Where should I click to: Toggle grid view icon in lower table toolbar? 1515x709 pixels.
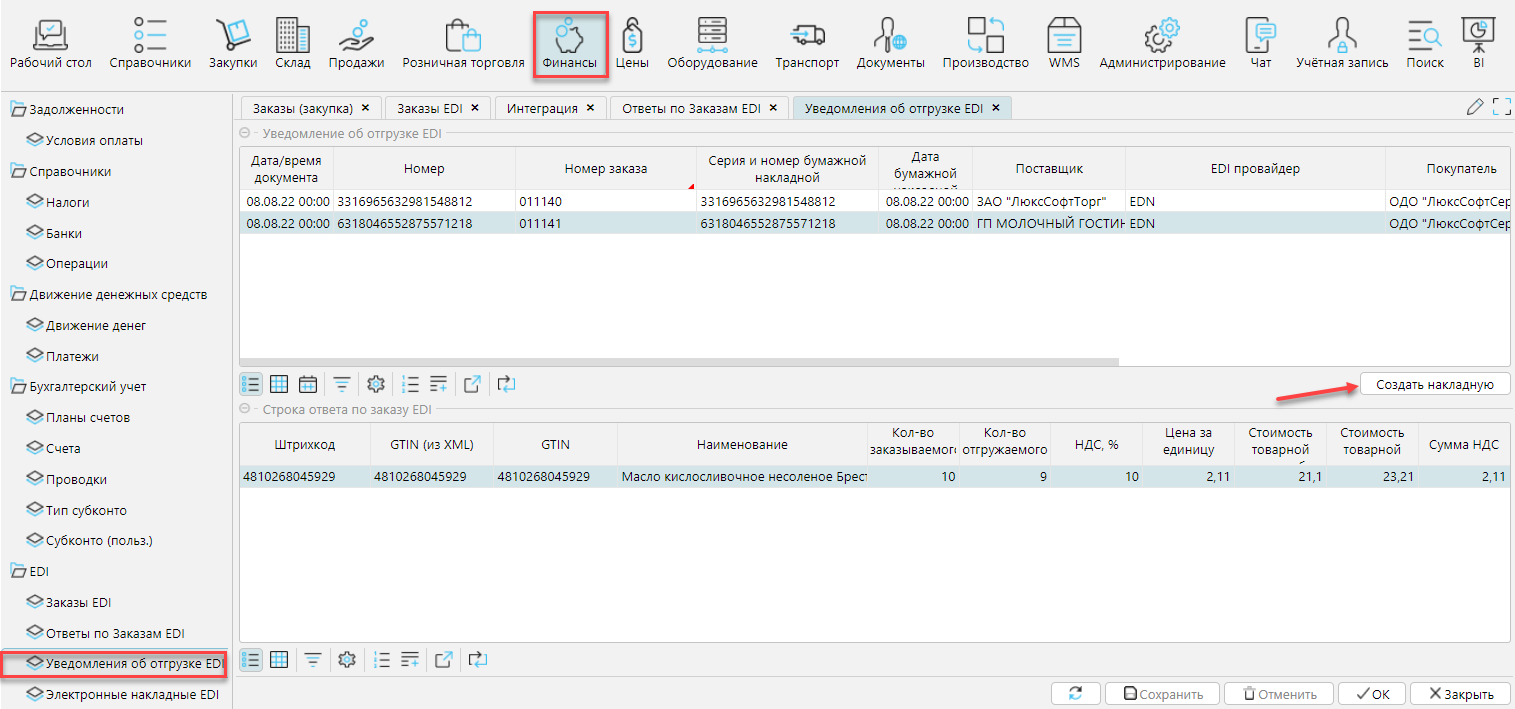click(x=280, y=659)
